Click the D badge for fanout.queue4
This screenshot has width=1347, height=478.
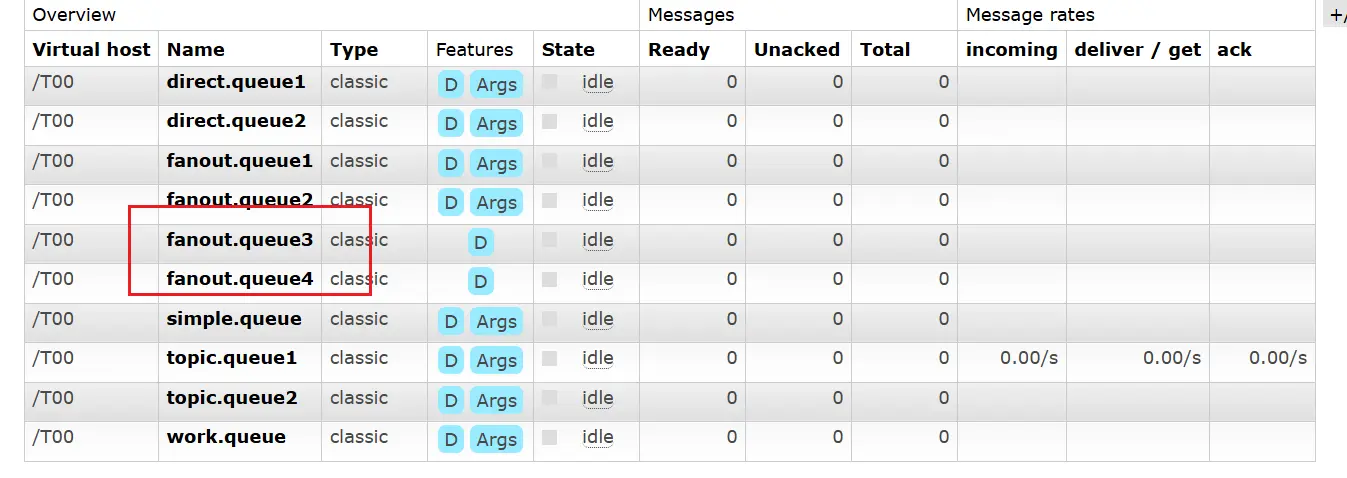481,281
